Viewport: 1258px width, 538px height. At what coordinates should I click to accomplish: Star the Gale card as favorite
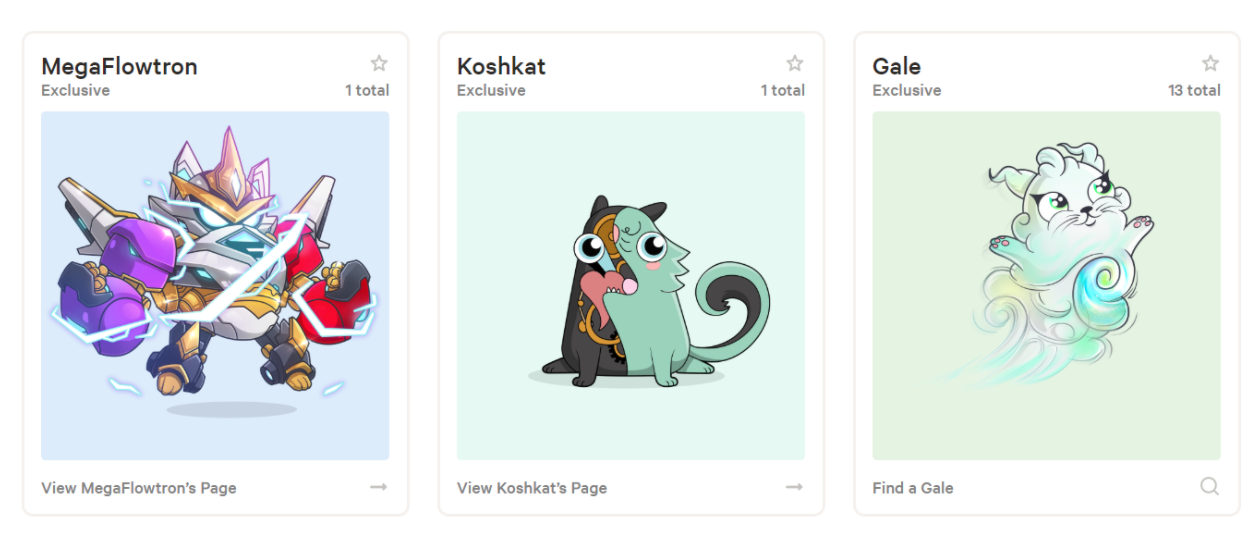[1210, 64]
